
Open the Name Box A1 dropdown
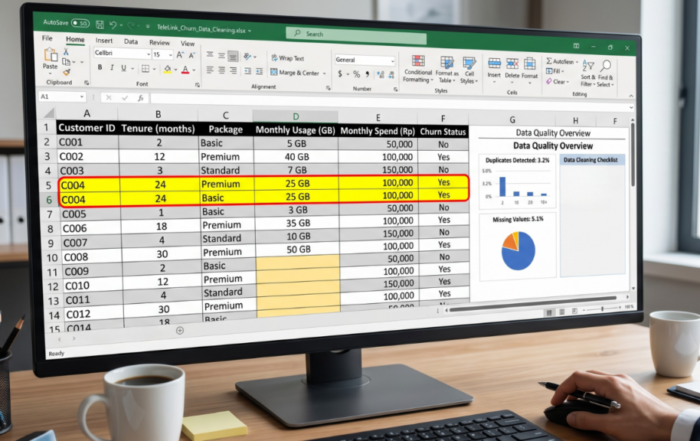[82, 96]
